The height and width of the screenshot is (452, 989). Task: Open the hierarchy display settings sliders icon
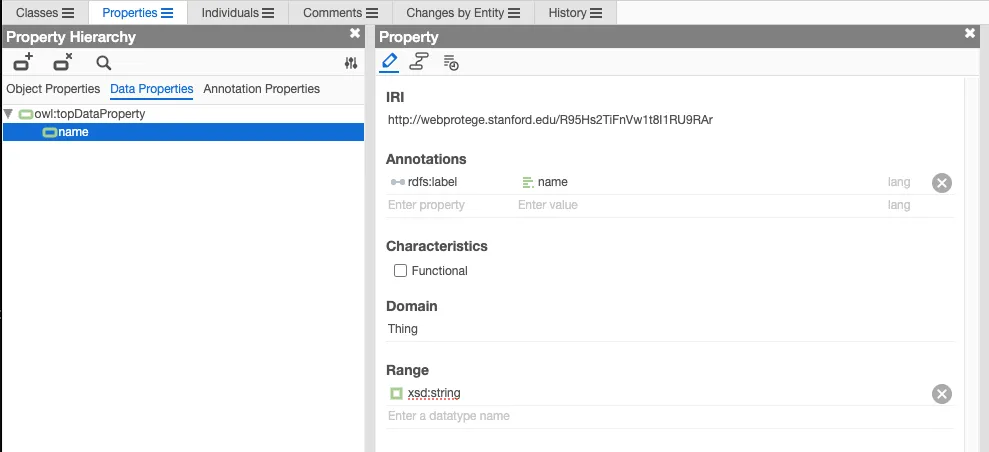coord(351,63)
